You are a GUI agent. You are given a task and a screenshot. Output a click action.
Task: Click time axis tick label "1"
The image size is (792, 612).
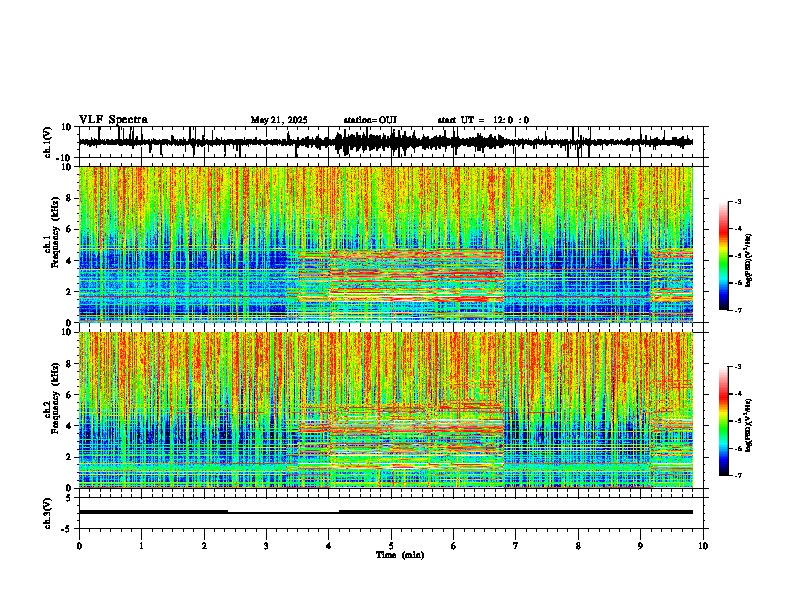[x=141, y=546]
